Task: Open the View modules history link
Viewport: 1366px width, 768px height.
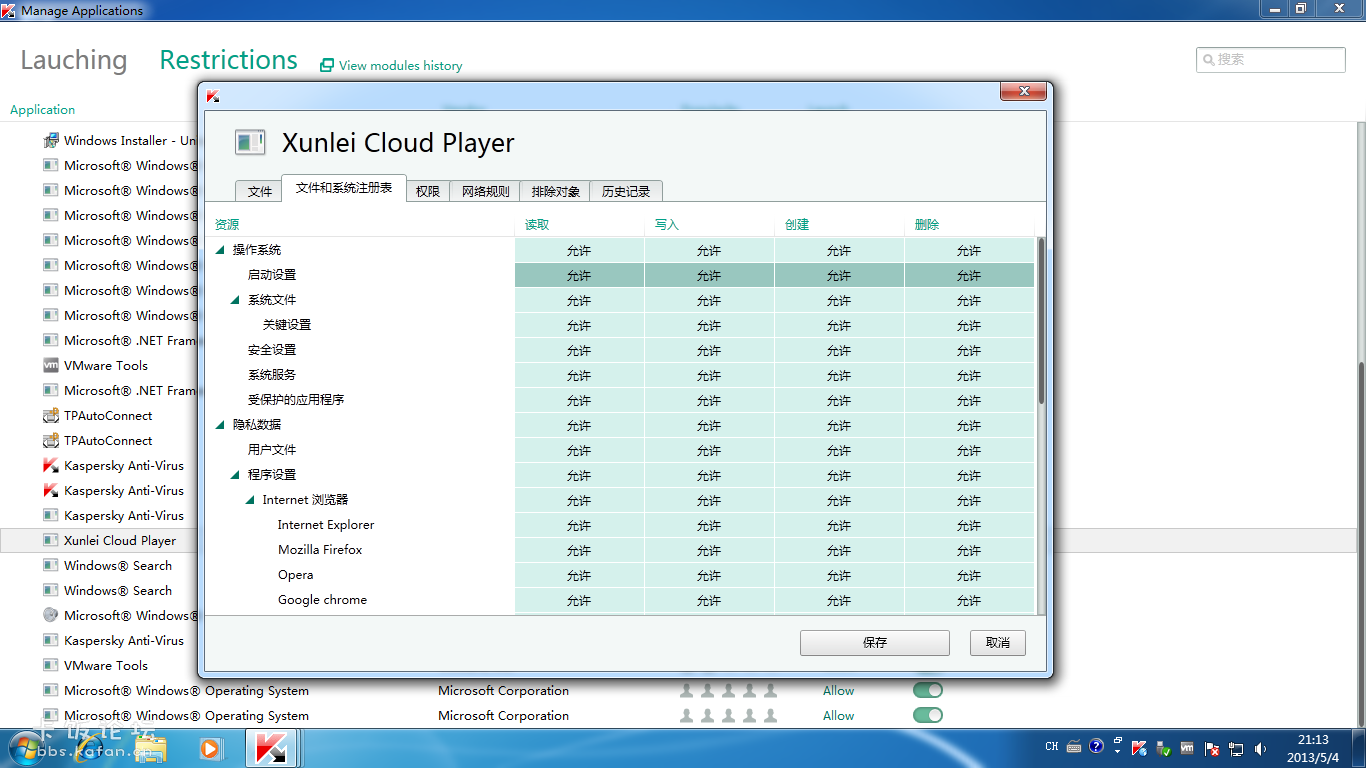Action: click(400, 66)
